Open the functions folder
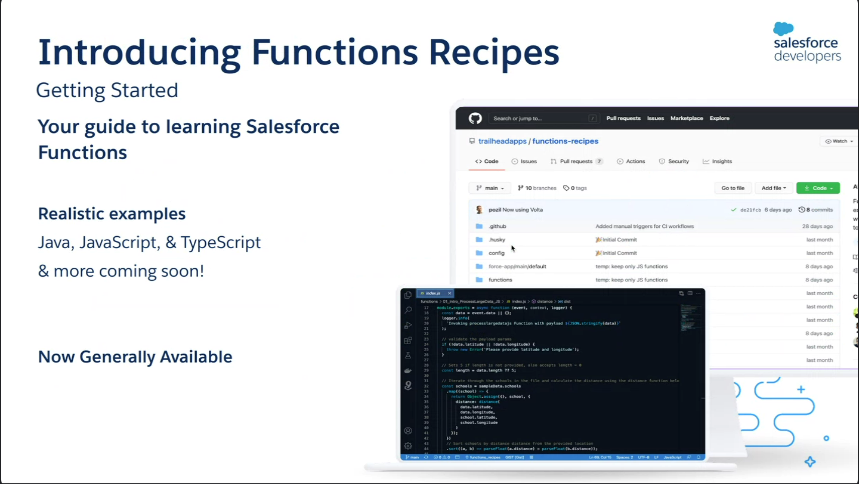 pos(500,280)
